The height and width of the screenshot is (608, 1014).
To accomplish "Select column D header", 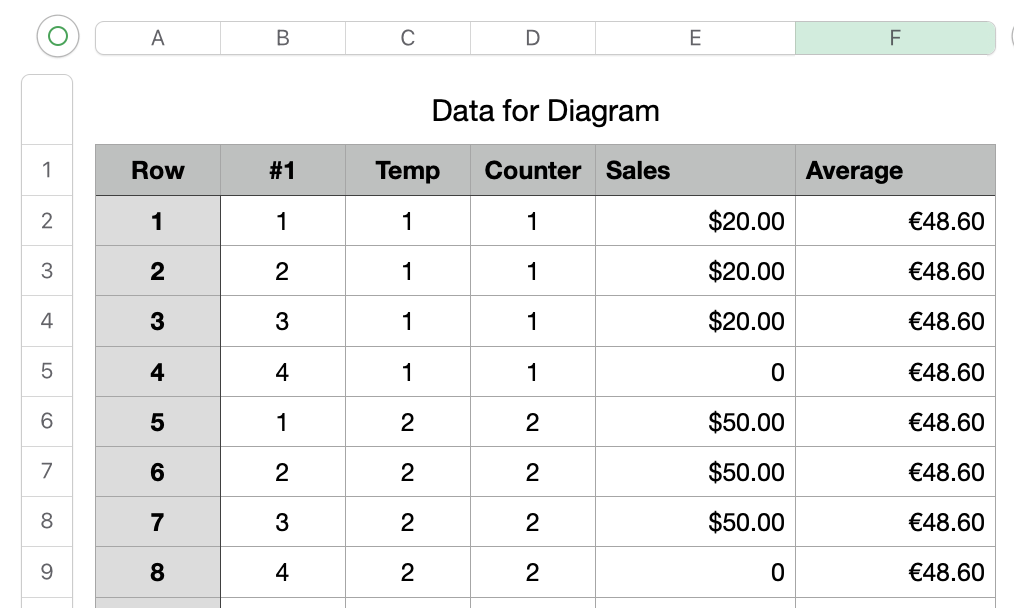I will click(x=533, y=38).
